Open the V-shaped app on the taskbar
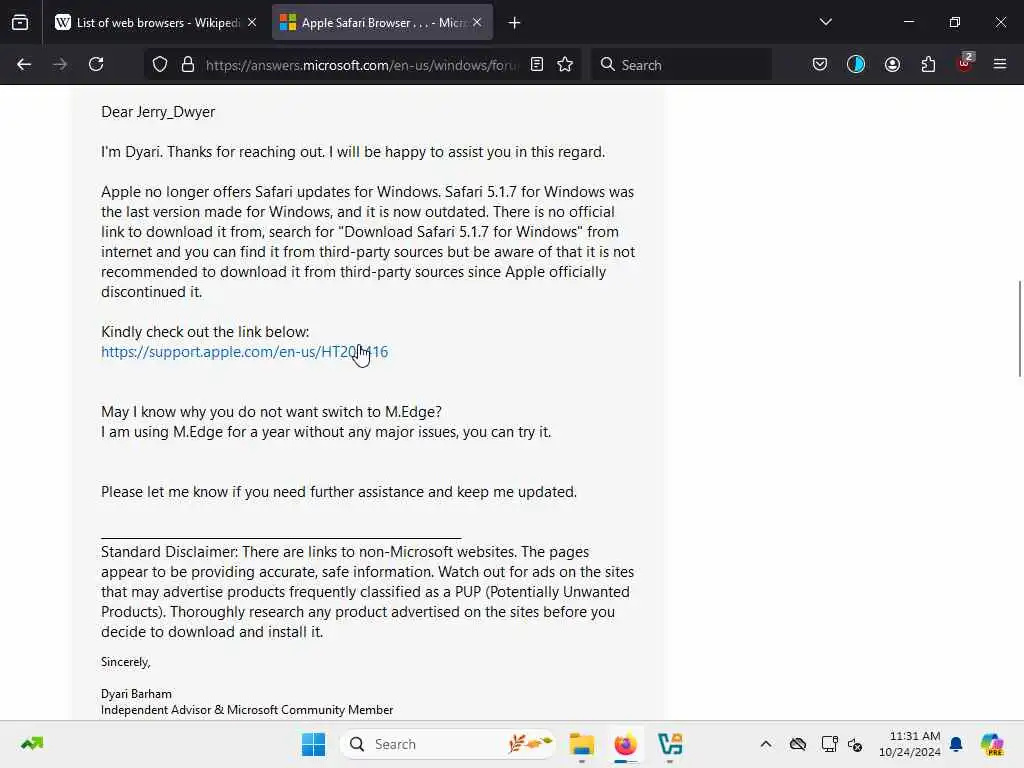 (670, 744)
